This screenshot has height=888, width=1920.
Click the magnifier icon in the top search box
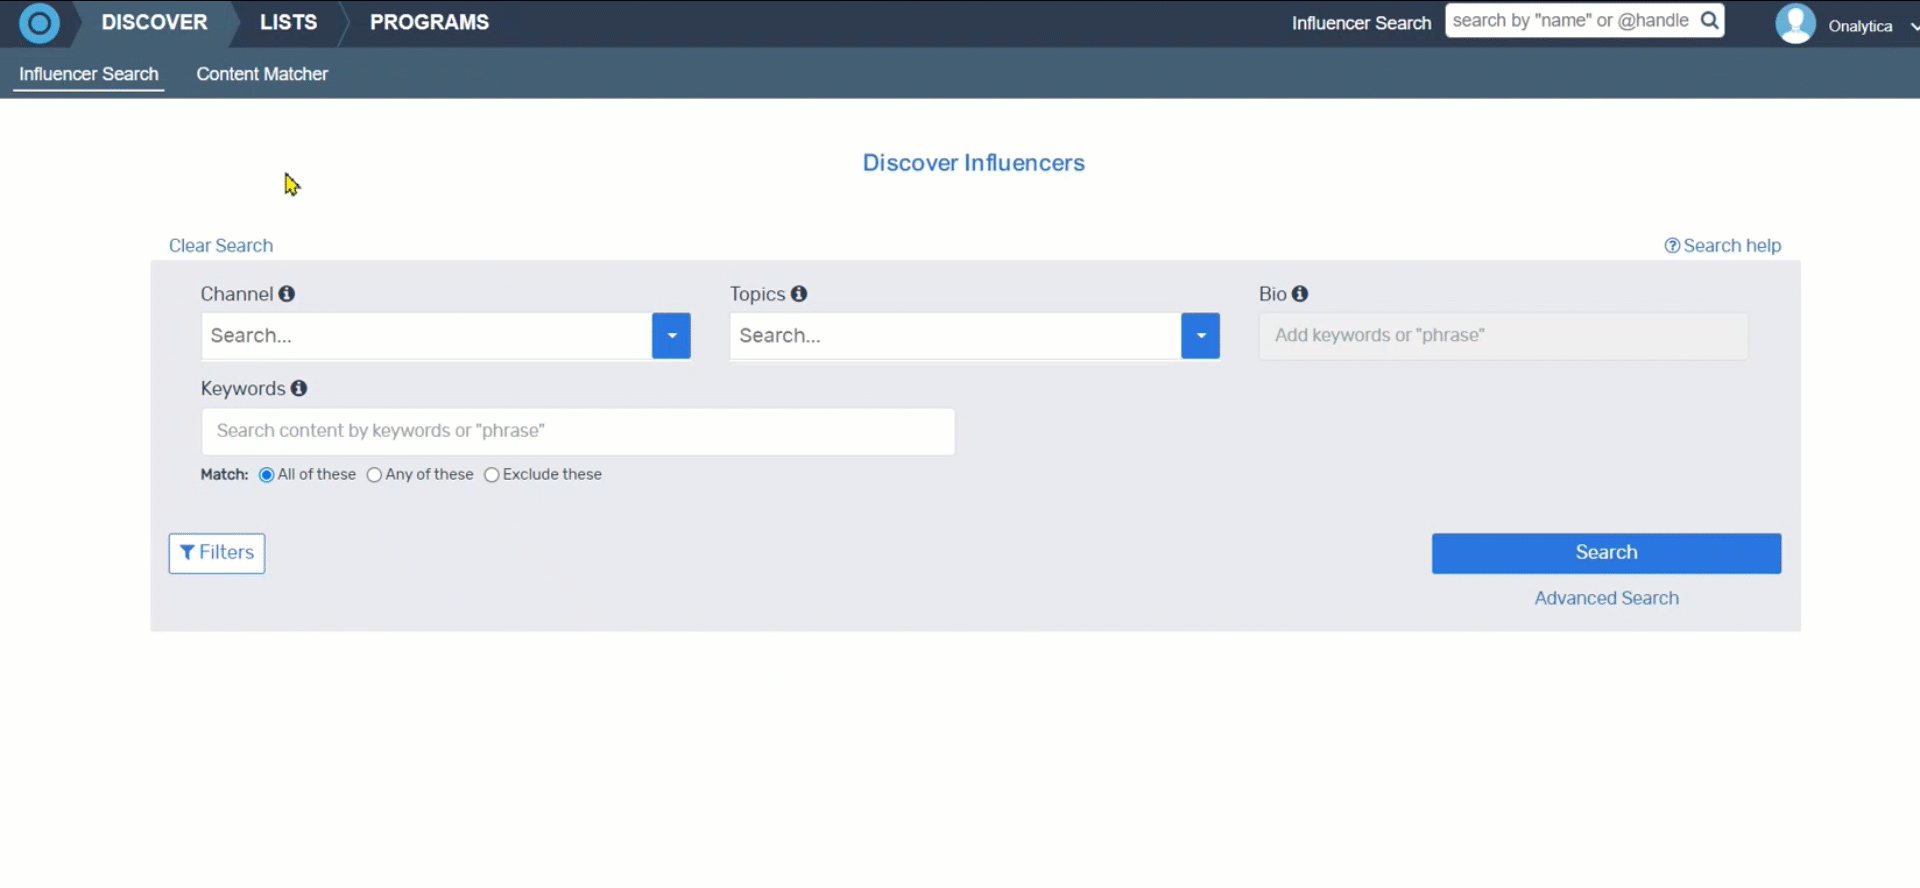pyautogui.click(x=1710, y=21)
